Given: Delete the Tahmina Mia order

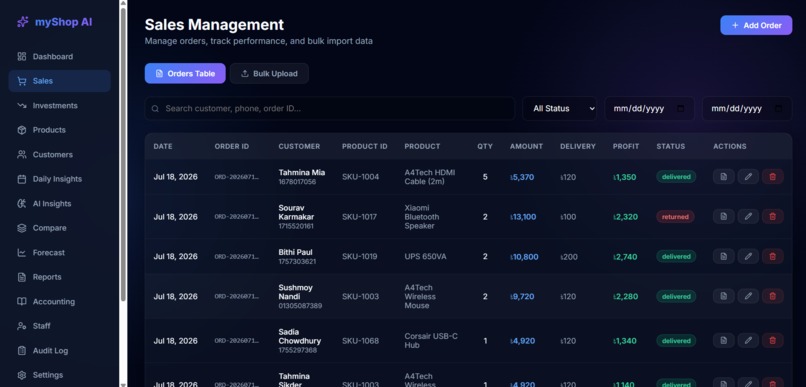Looking at the screenshot, I should coord(773,177).
